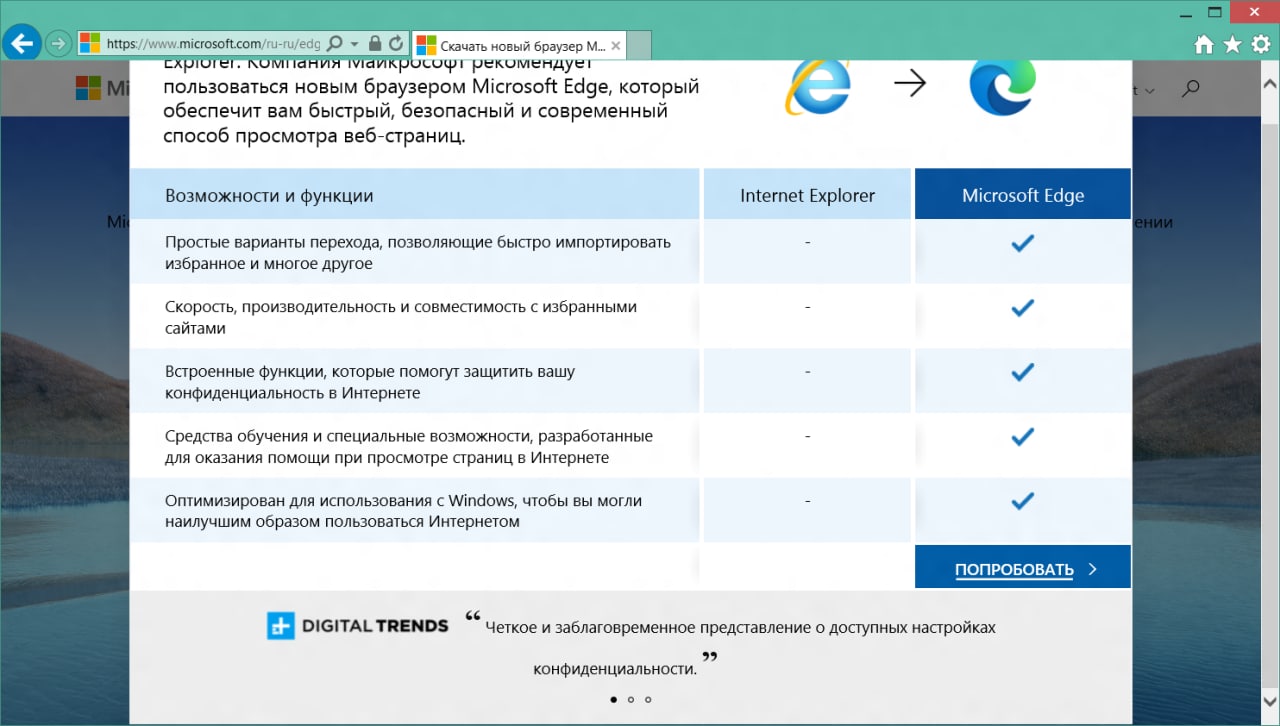Select the 'Скачать новый браузер M...' tab
Image resolution: width=1280 pixels, height=726 pixels.
(520, 45)
